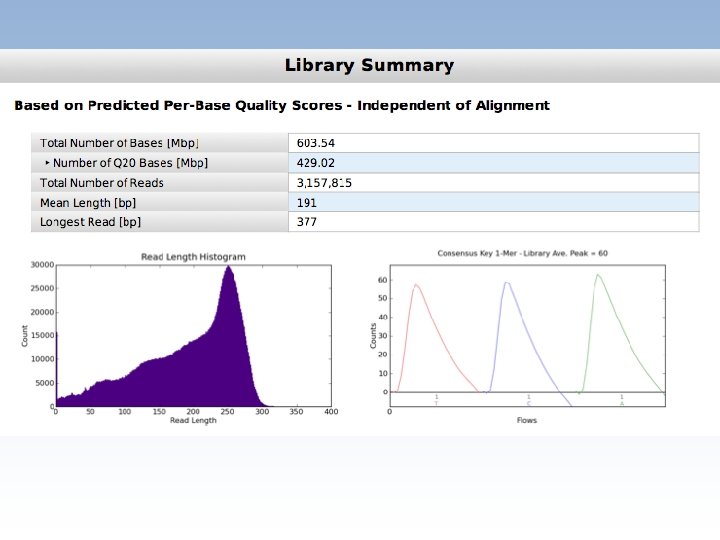Open the Consensus Key 1-Mer plot

(518, 337)
